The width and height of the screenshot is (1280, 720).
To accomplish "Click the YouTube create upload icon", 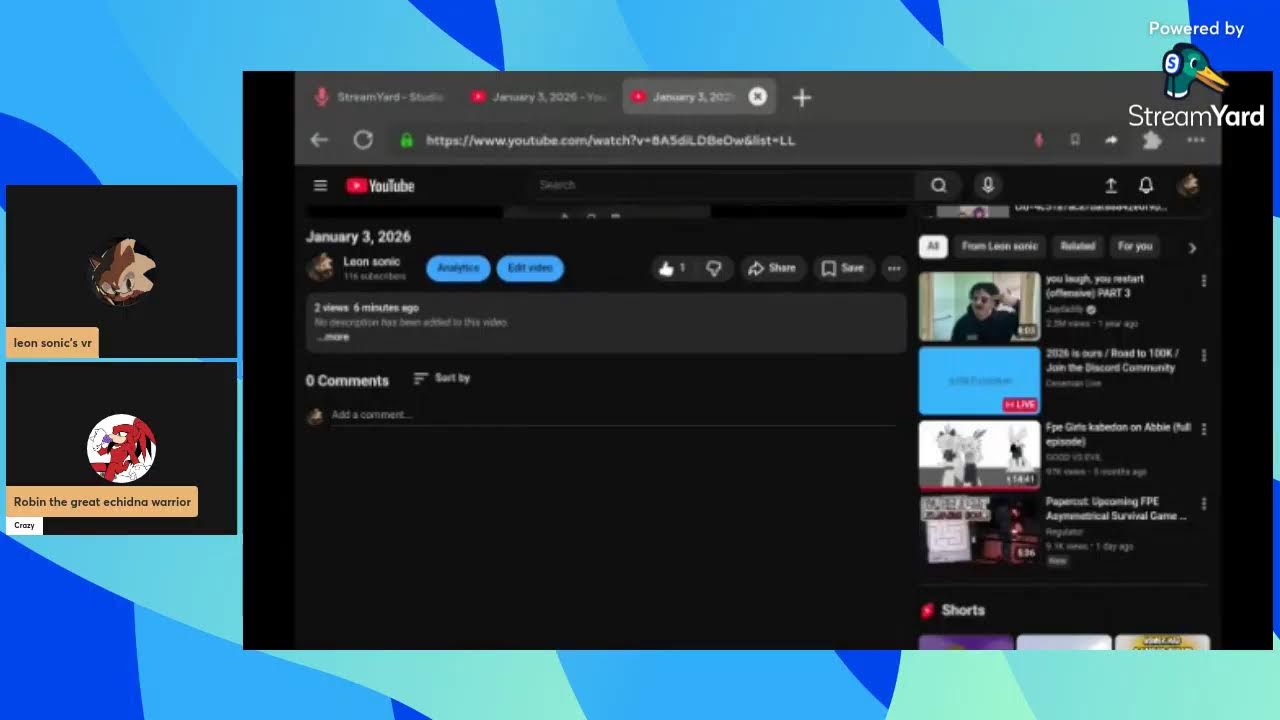I will 1110,185.
